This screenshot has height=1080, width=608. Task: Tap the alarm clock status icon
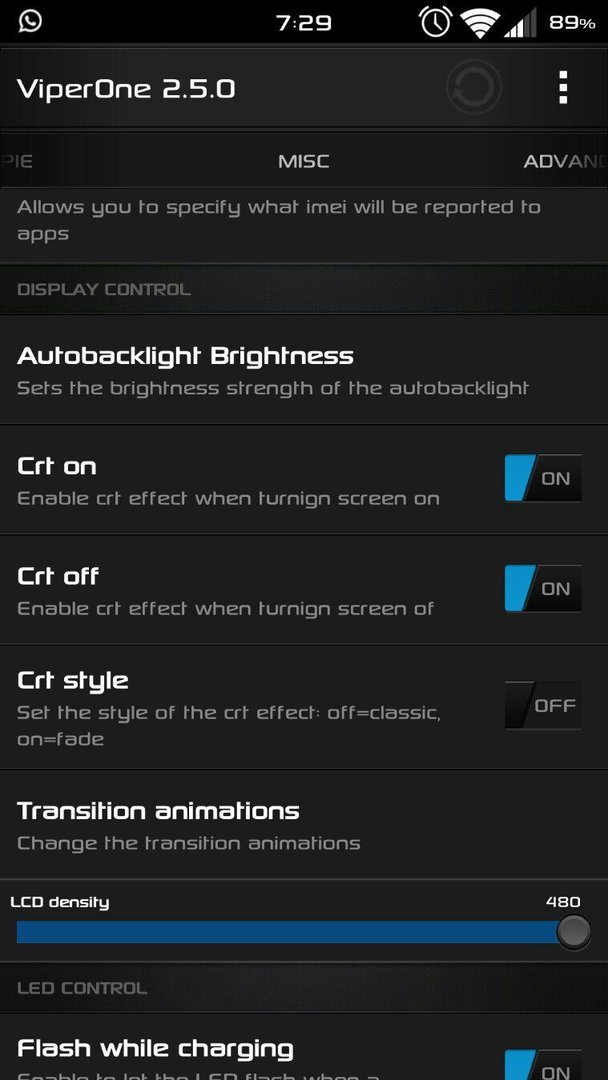[435, 22]
